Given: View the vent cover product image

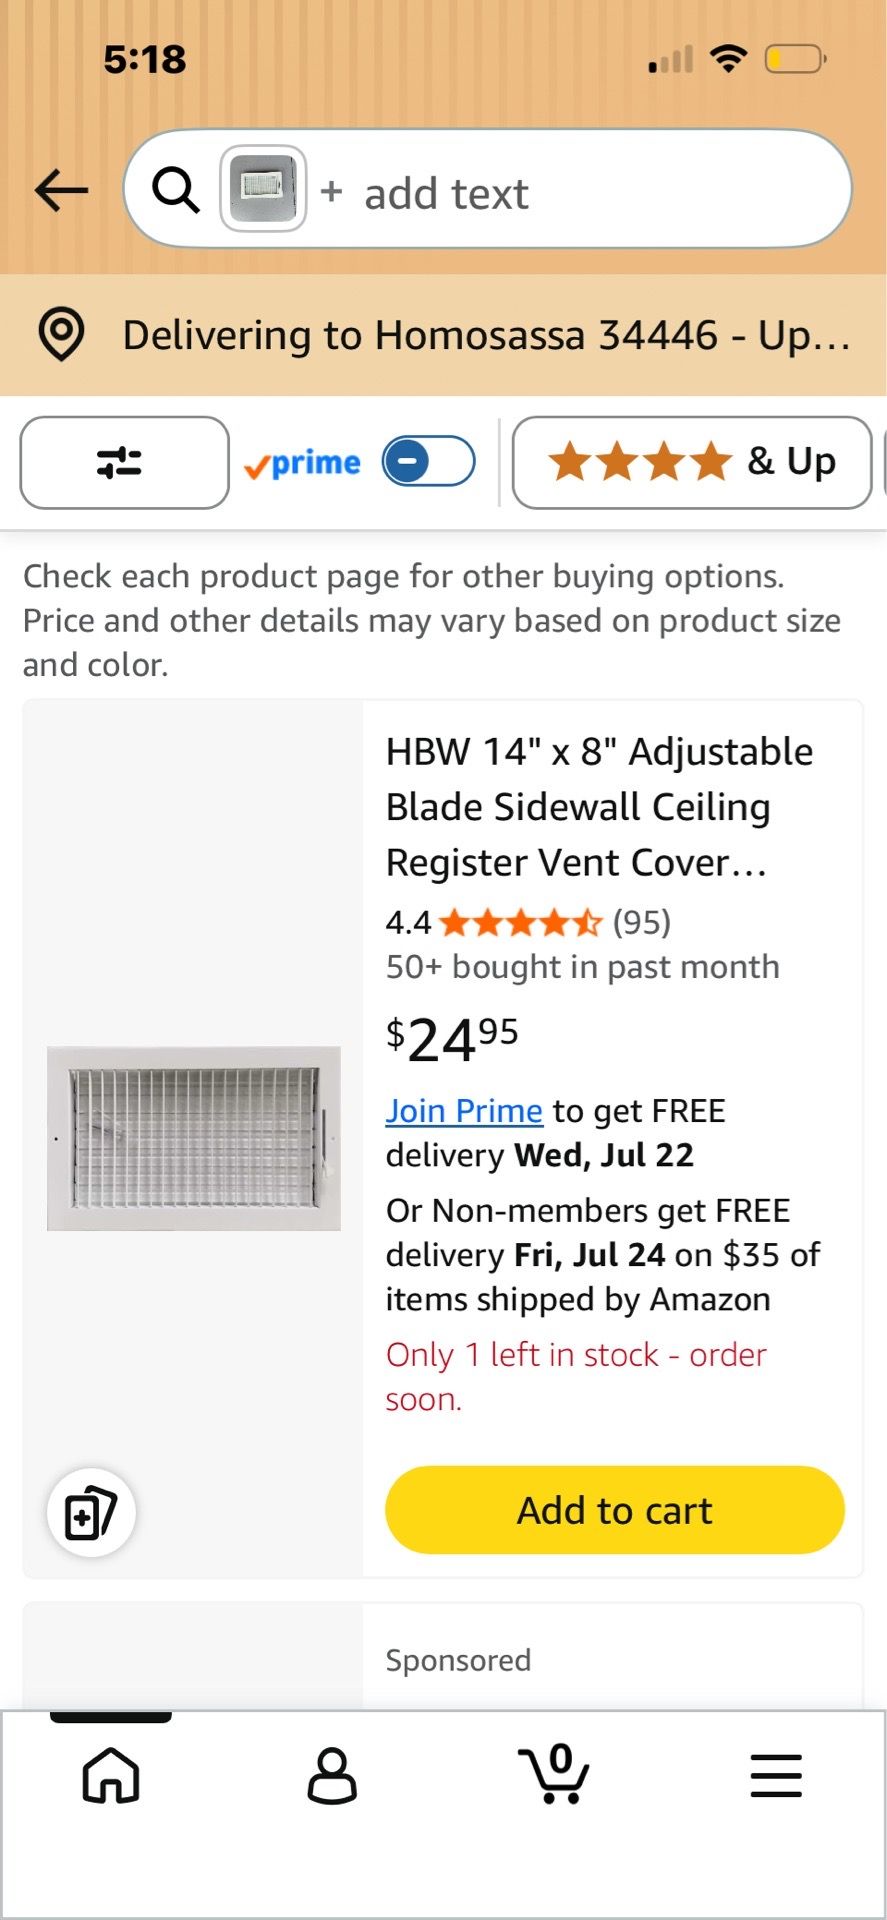Looking at the screenshot, I should (x=194, y=1138).
